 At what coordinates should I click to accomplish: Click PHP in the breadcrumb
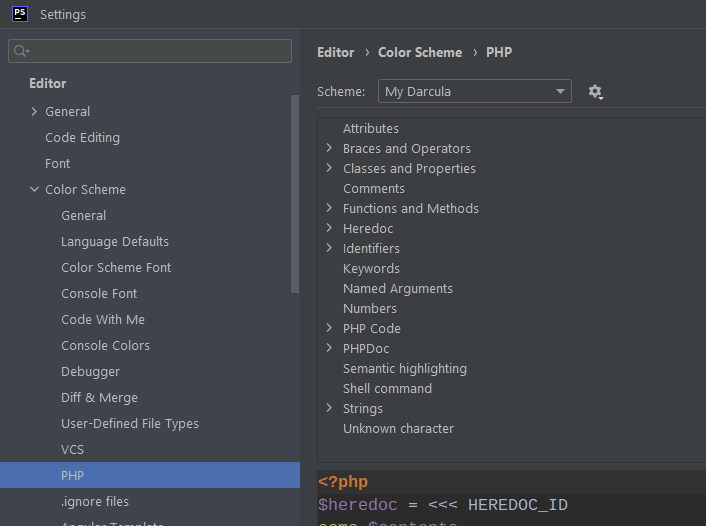pyautogui.click(x=499, y=52)
